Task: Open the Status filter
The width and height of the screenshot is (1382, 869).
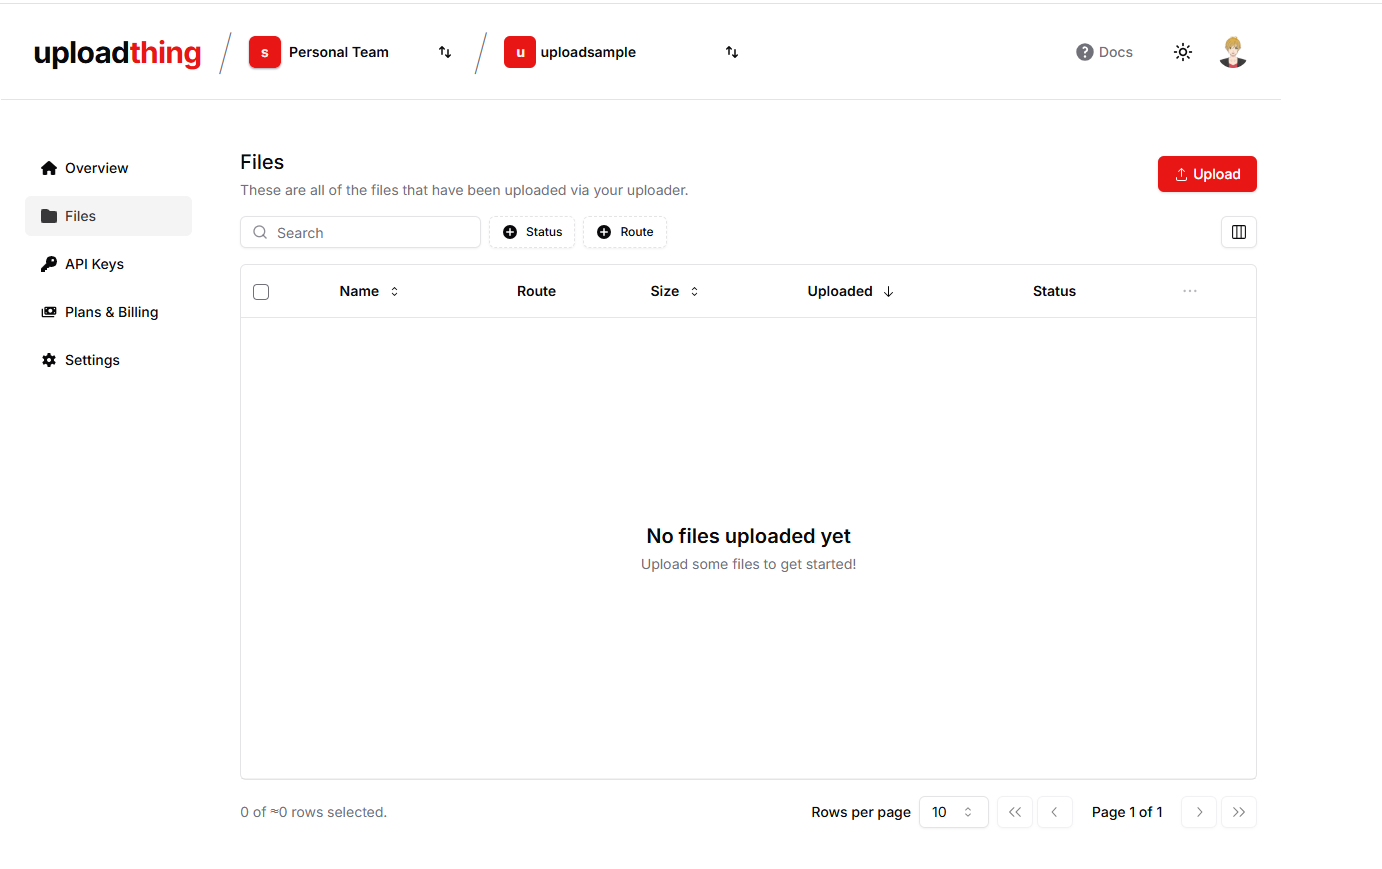Action: coord(532,232)
